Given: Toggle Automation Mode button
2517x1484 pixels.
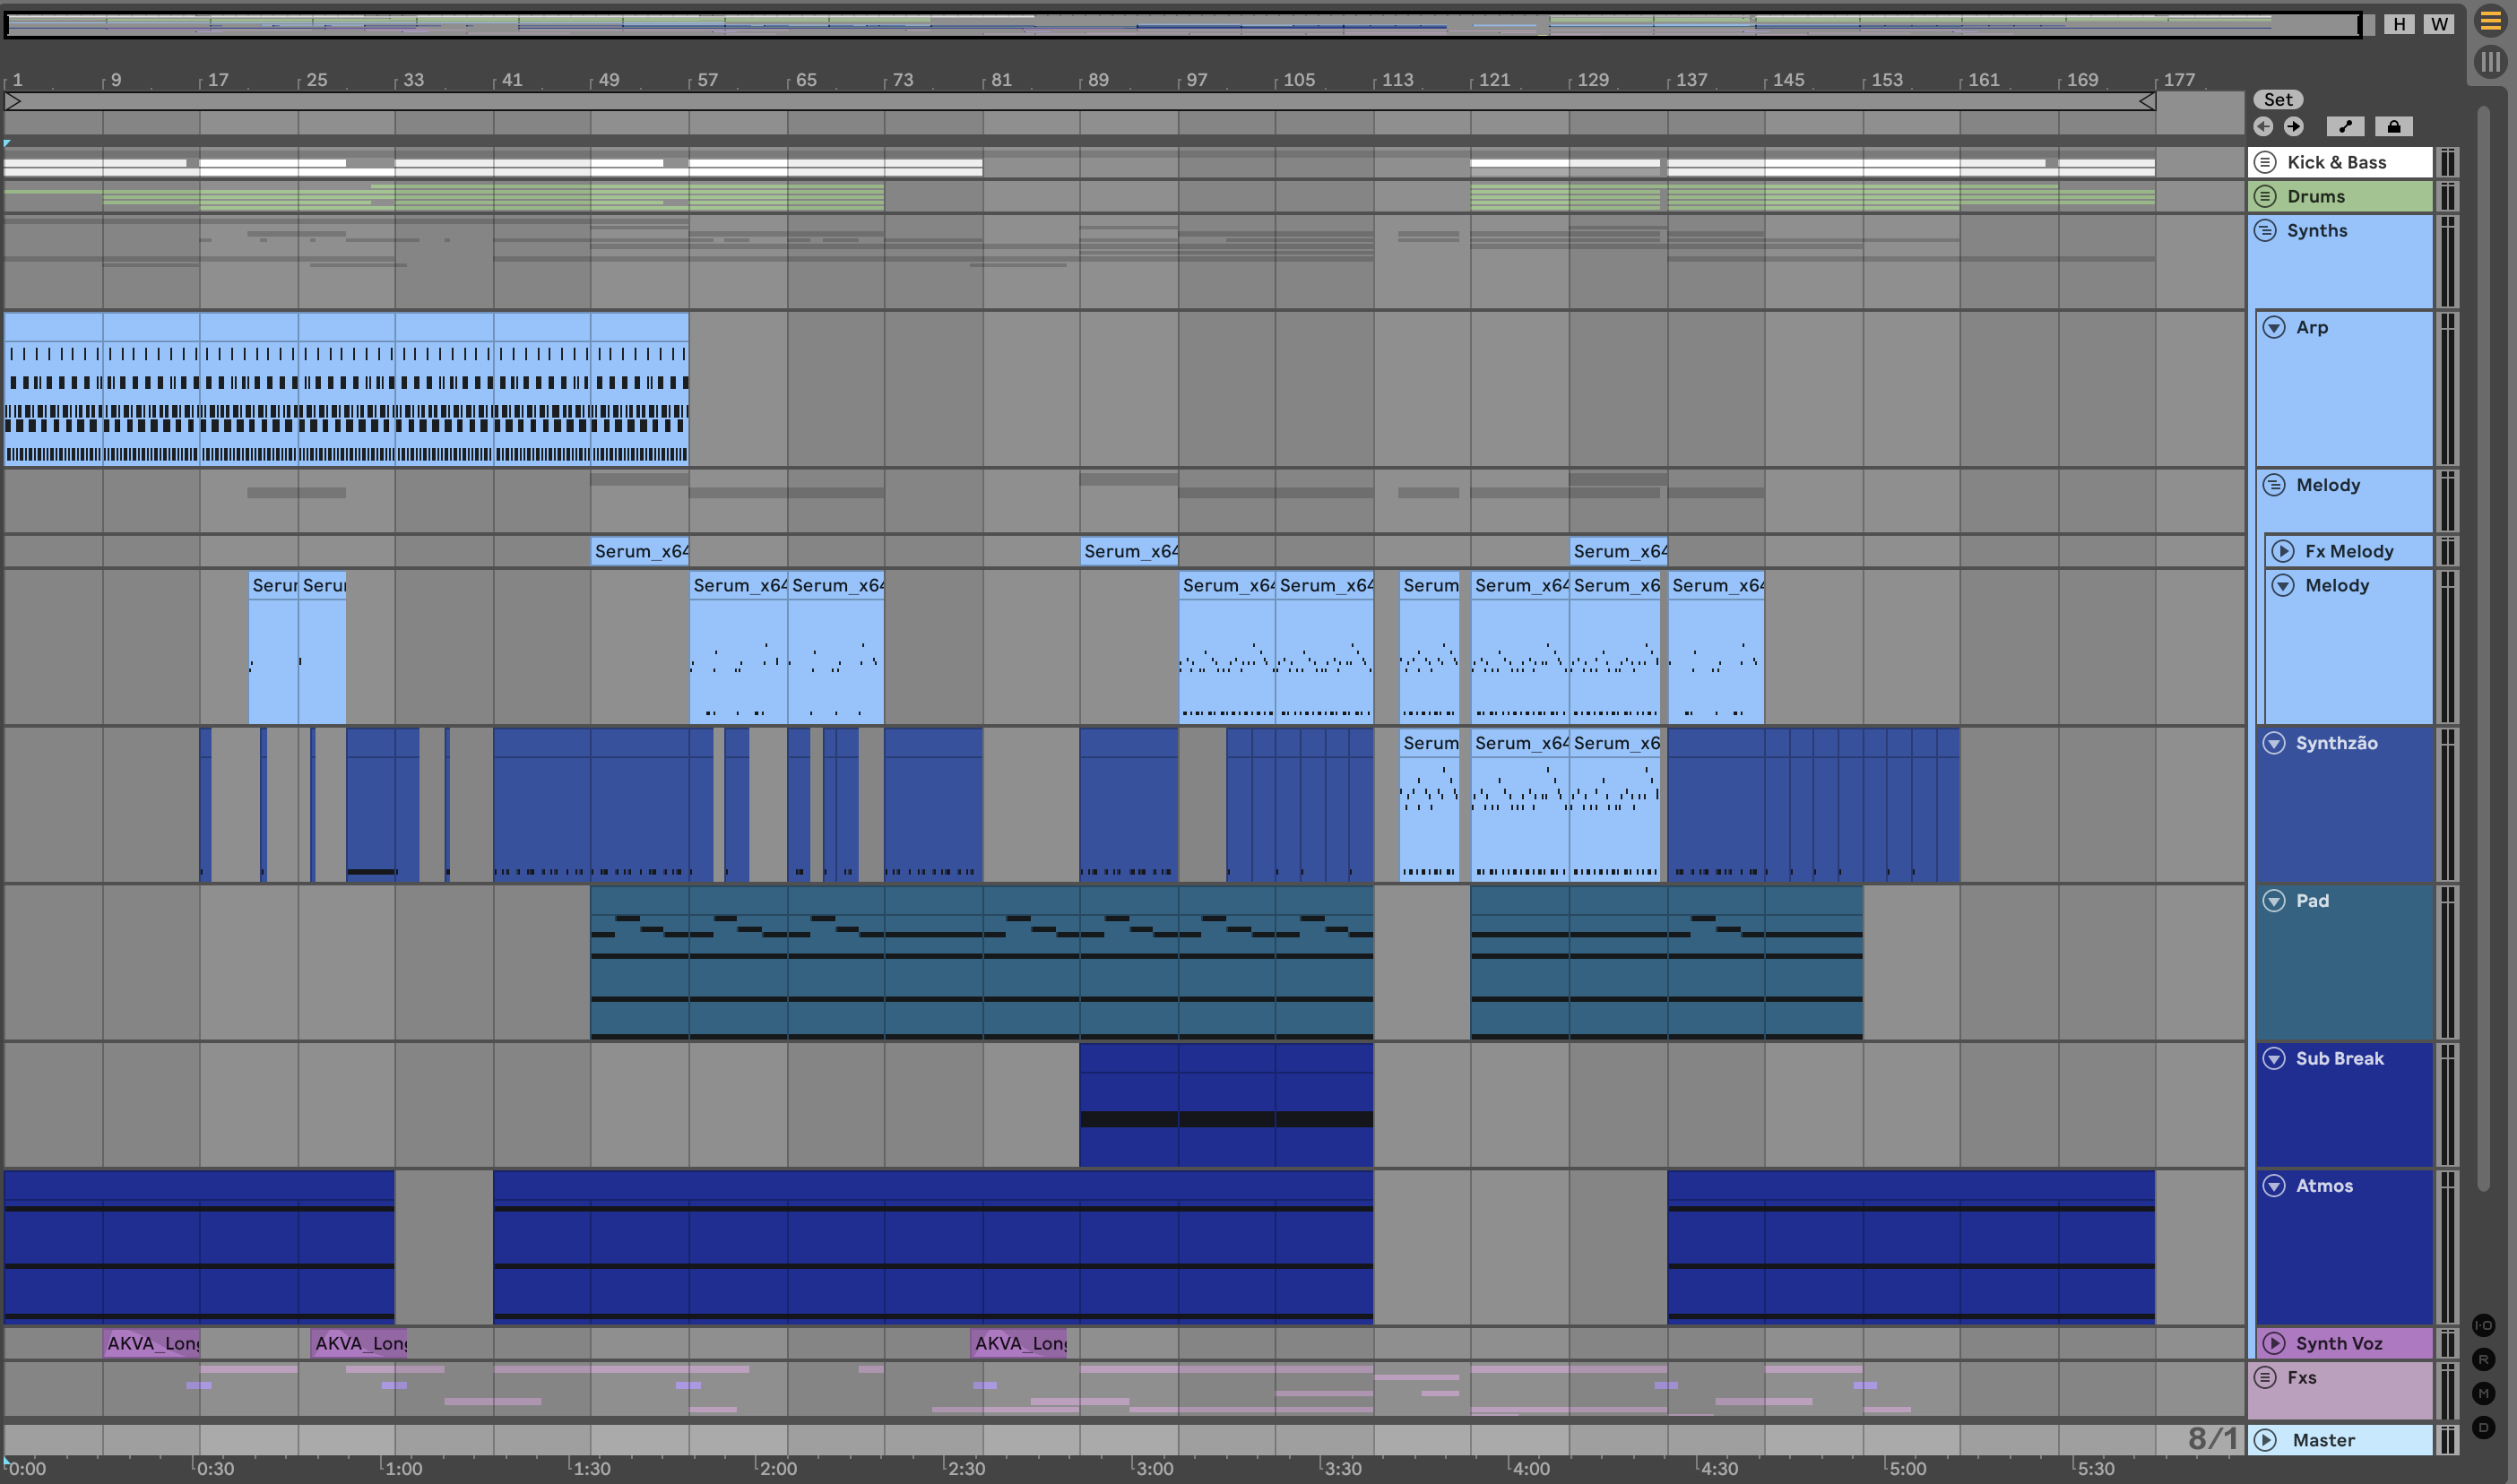Looking at the screenshot, I should pyautogui.click(x=2345, y=127).
